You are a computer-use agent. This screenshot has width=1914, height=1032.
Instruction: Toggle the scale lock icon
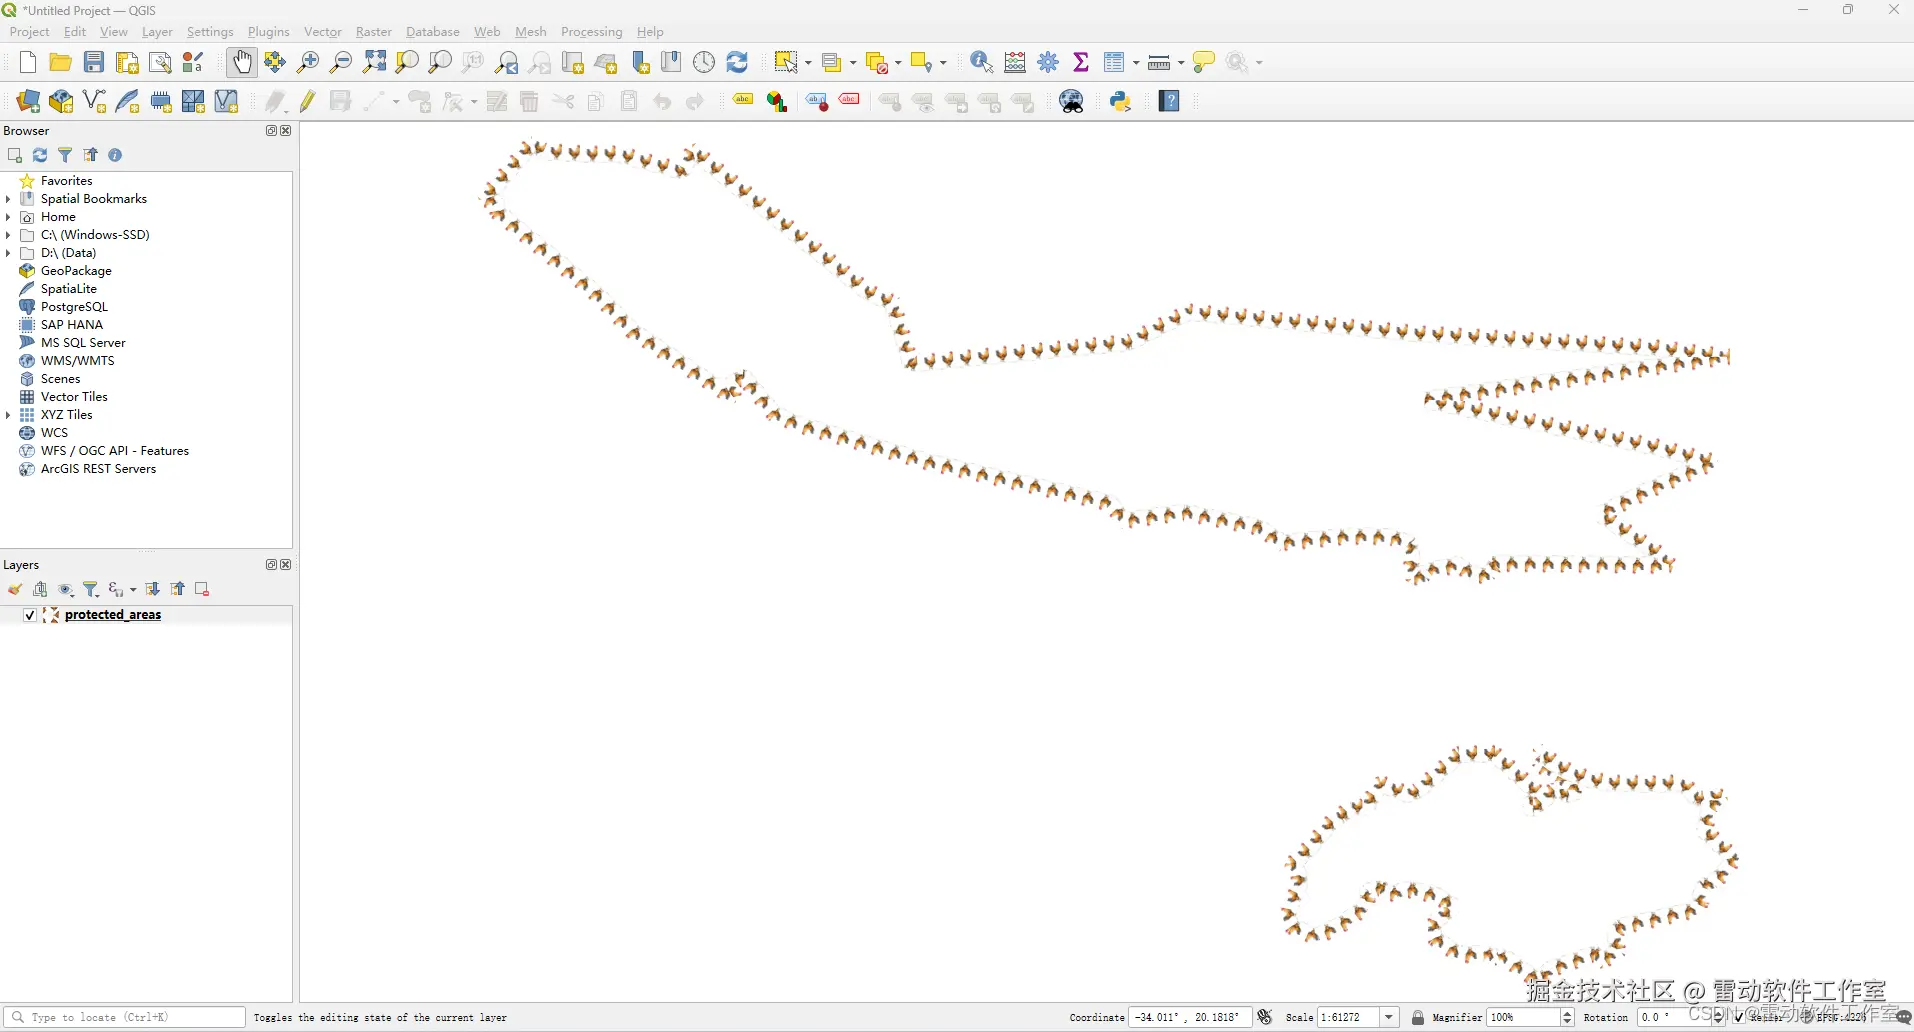(x=1417, y=1017)
